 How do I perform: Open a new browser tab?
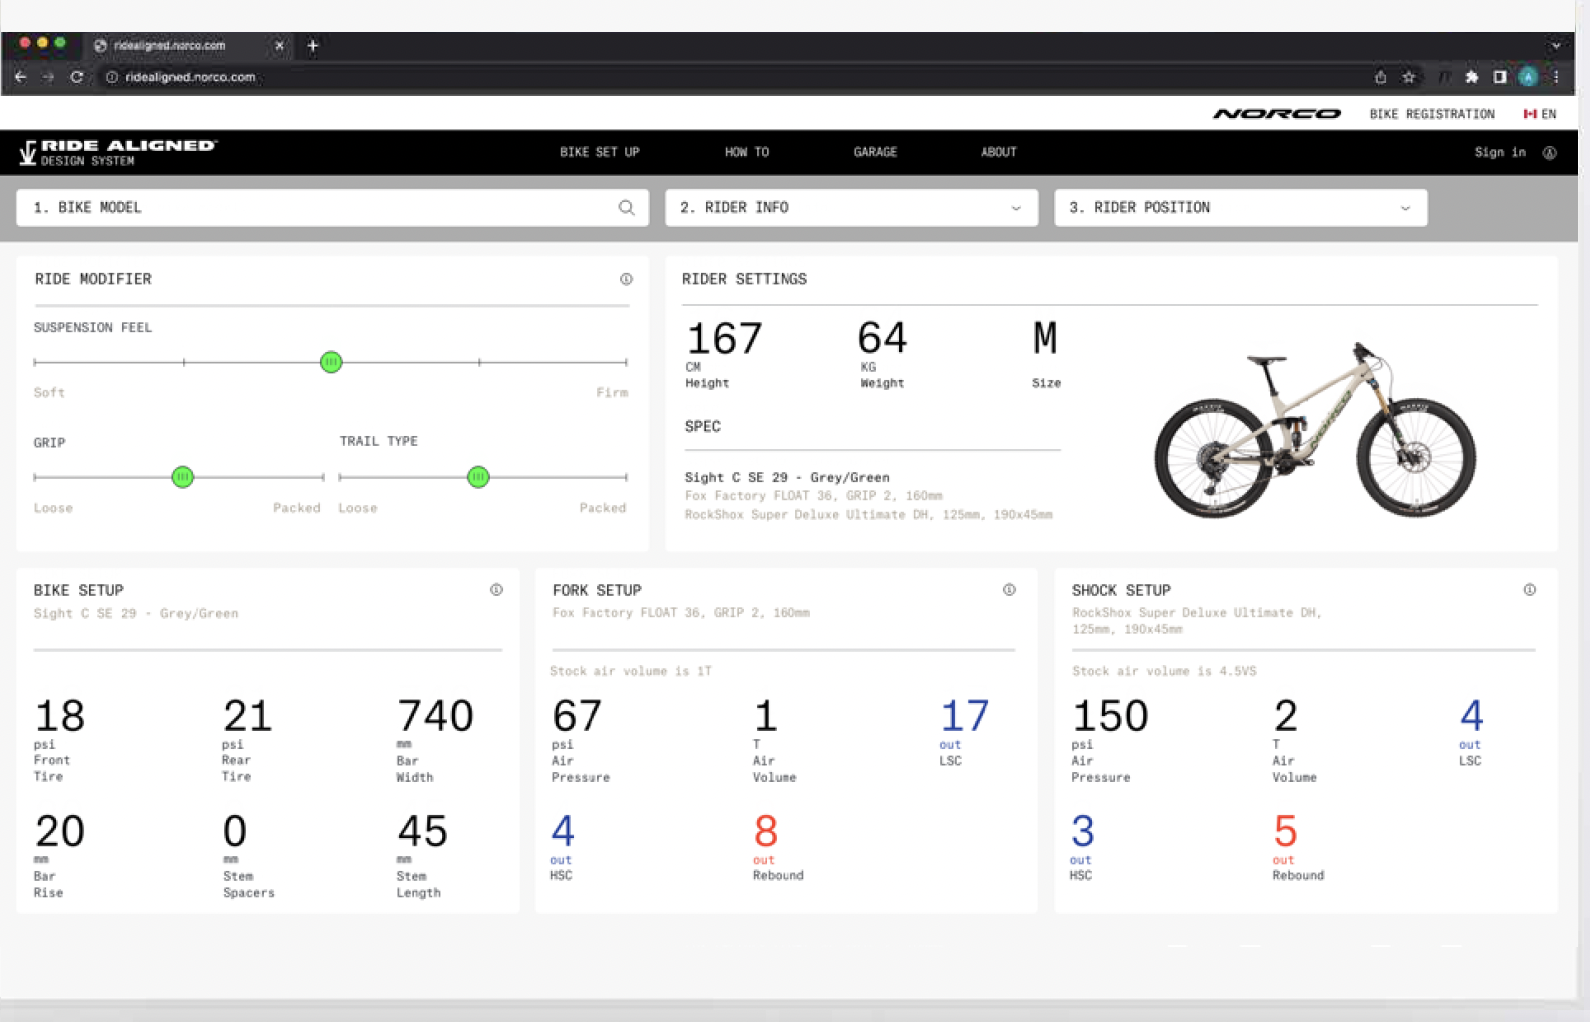click(x=313, y=45)
